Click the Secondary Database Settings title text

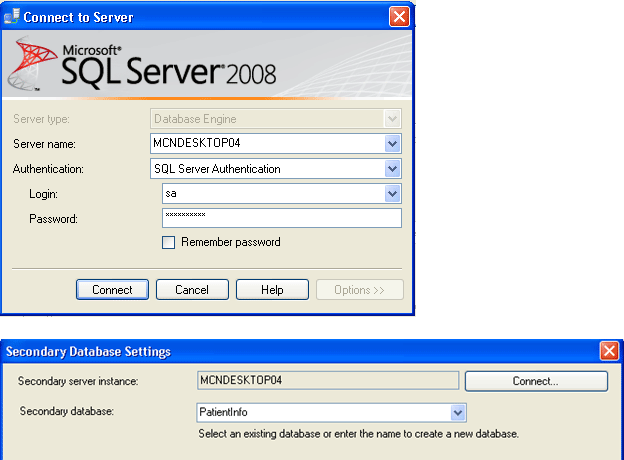(x=88, y=351)
